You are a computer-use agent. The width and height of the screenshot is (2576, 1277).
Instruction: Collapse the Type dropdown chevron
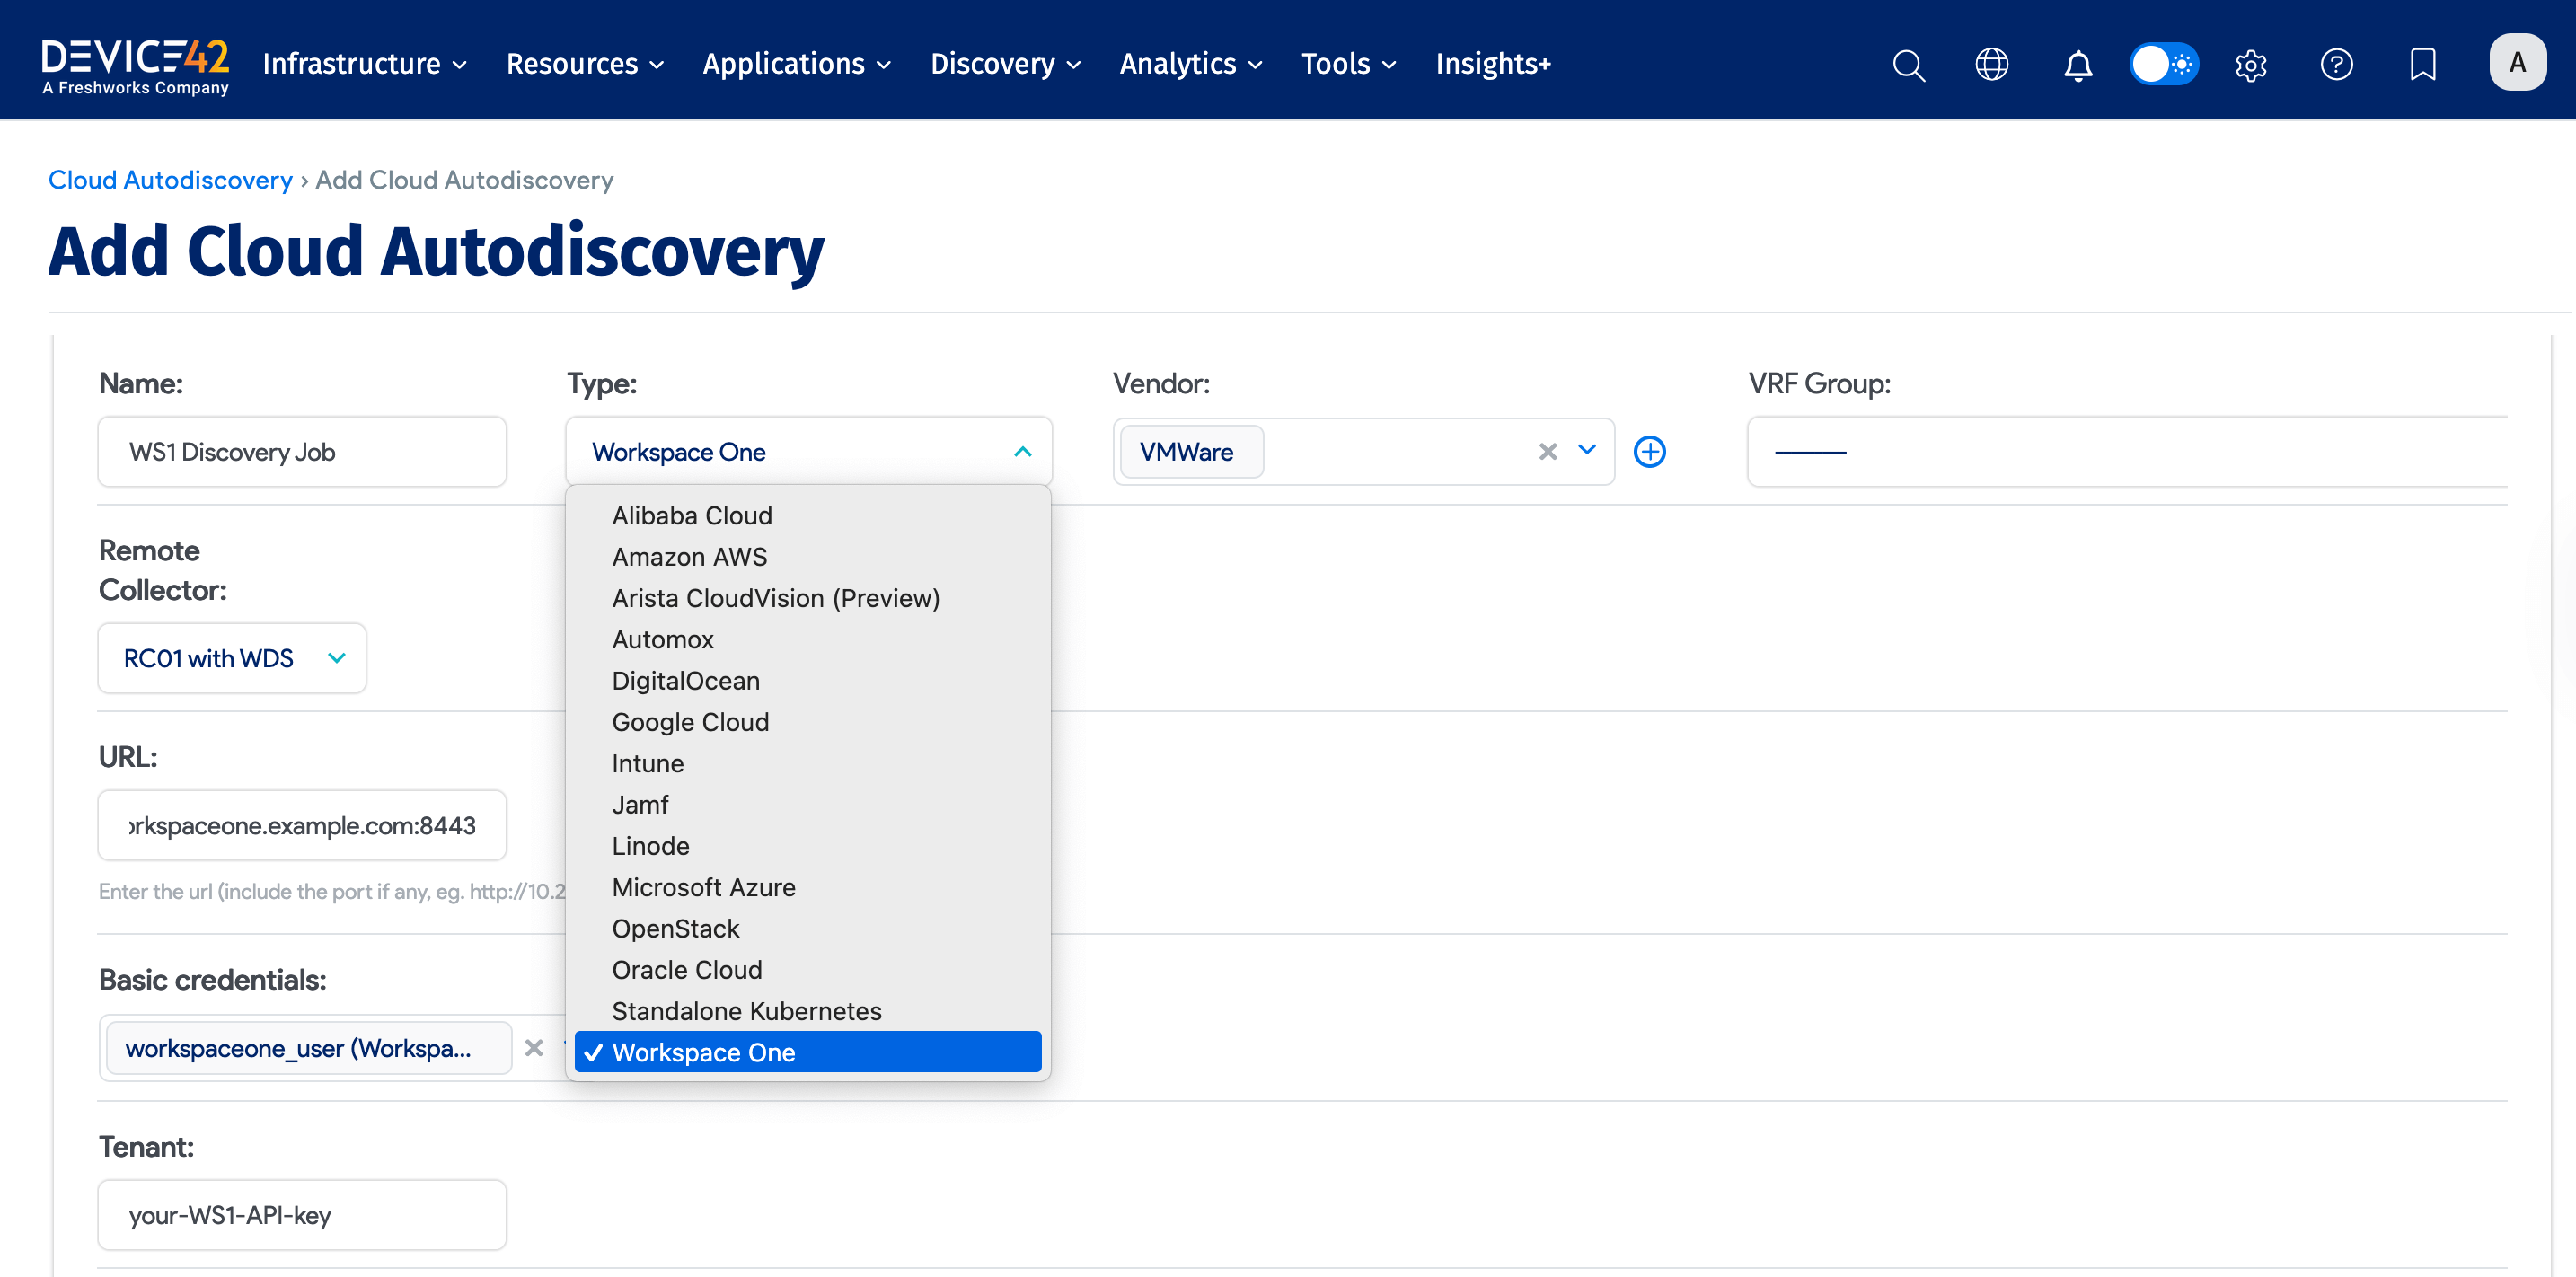pos(1022,451)
